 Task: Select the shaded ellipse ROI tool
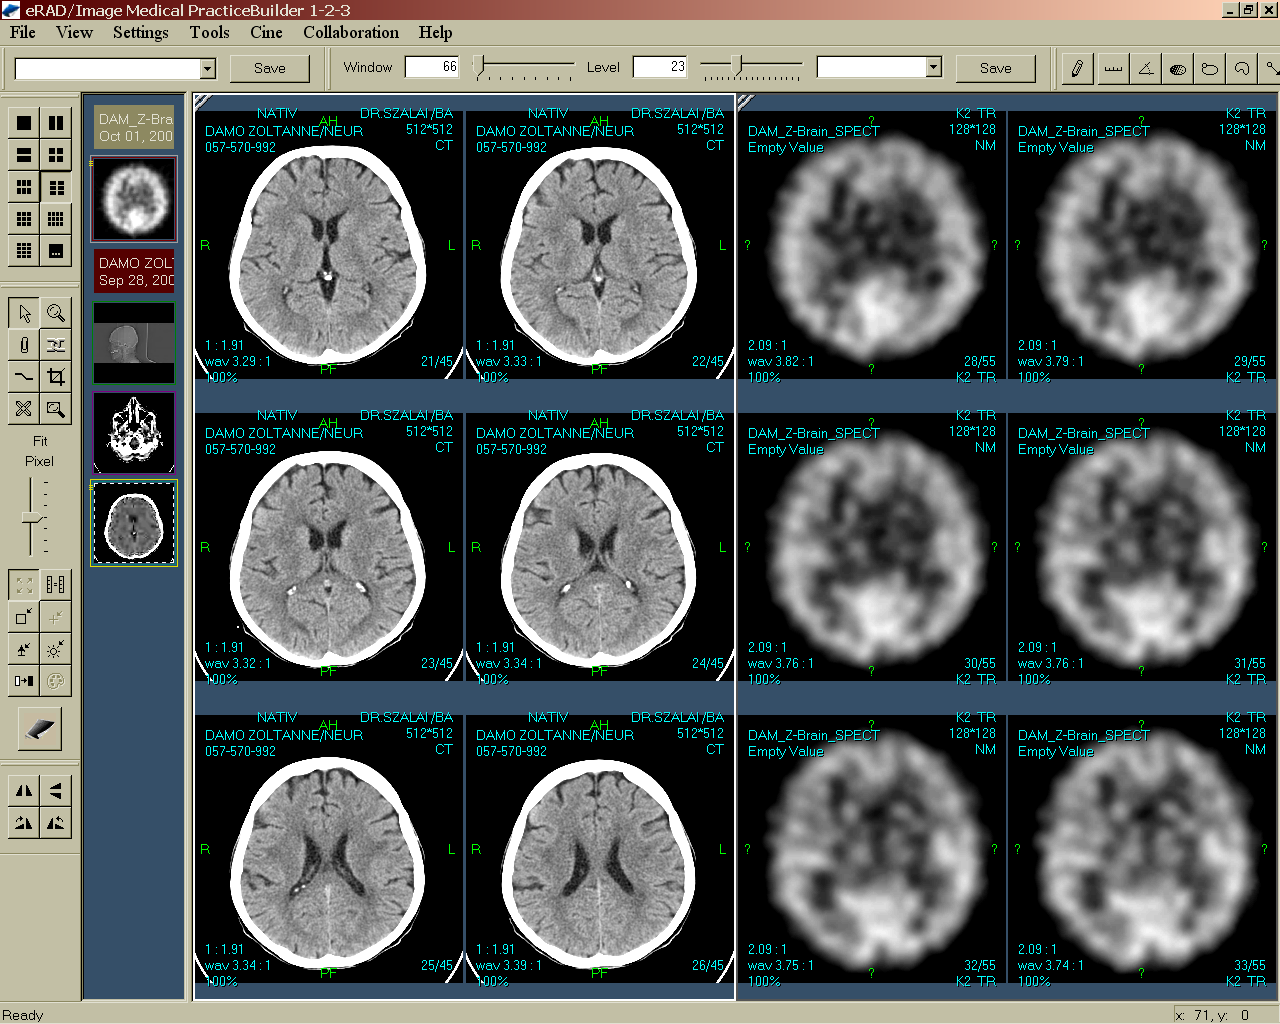click(x=1178, y=68)
